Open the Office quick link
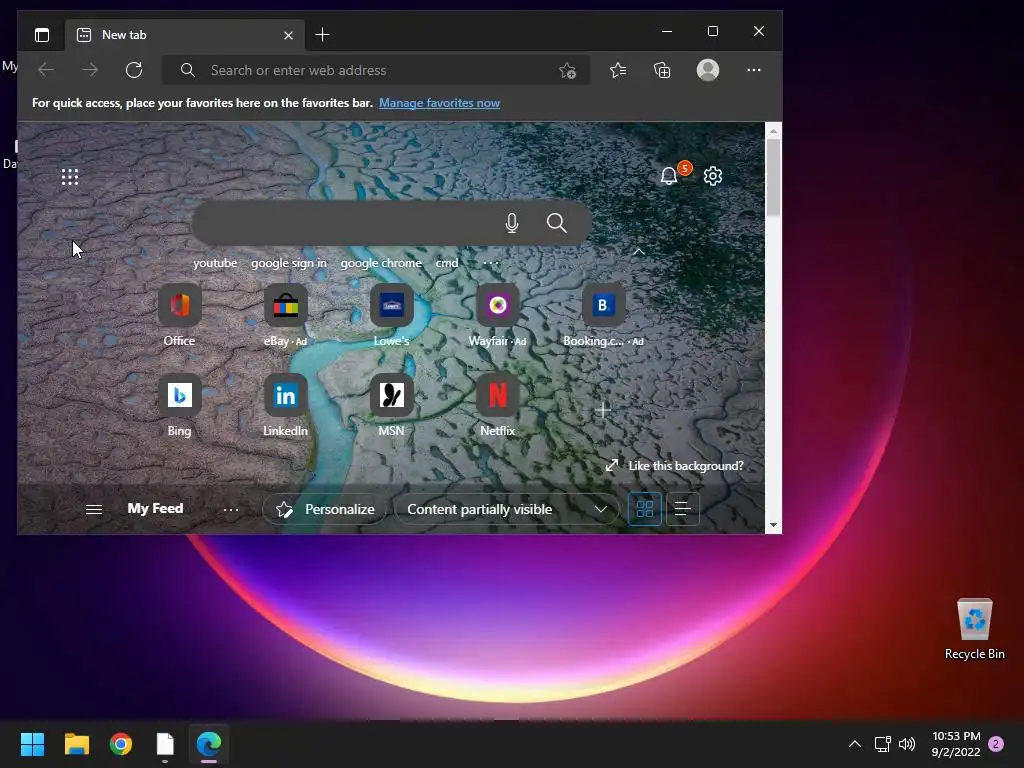The image size is (1024, 768). pos(180,316)
